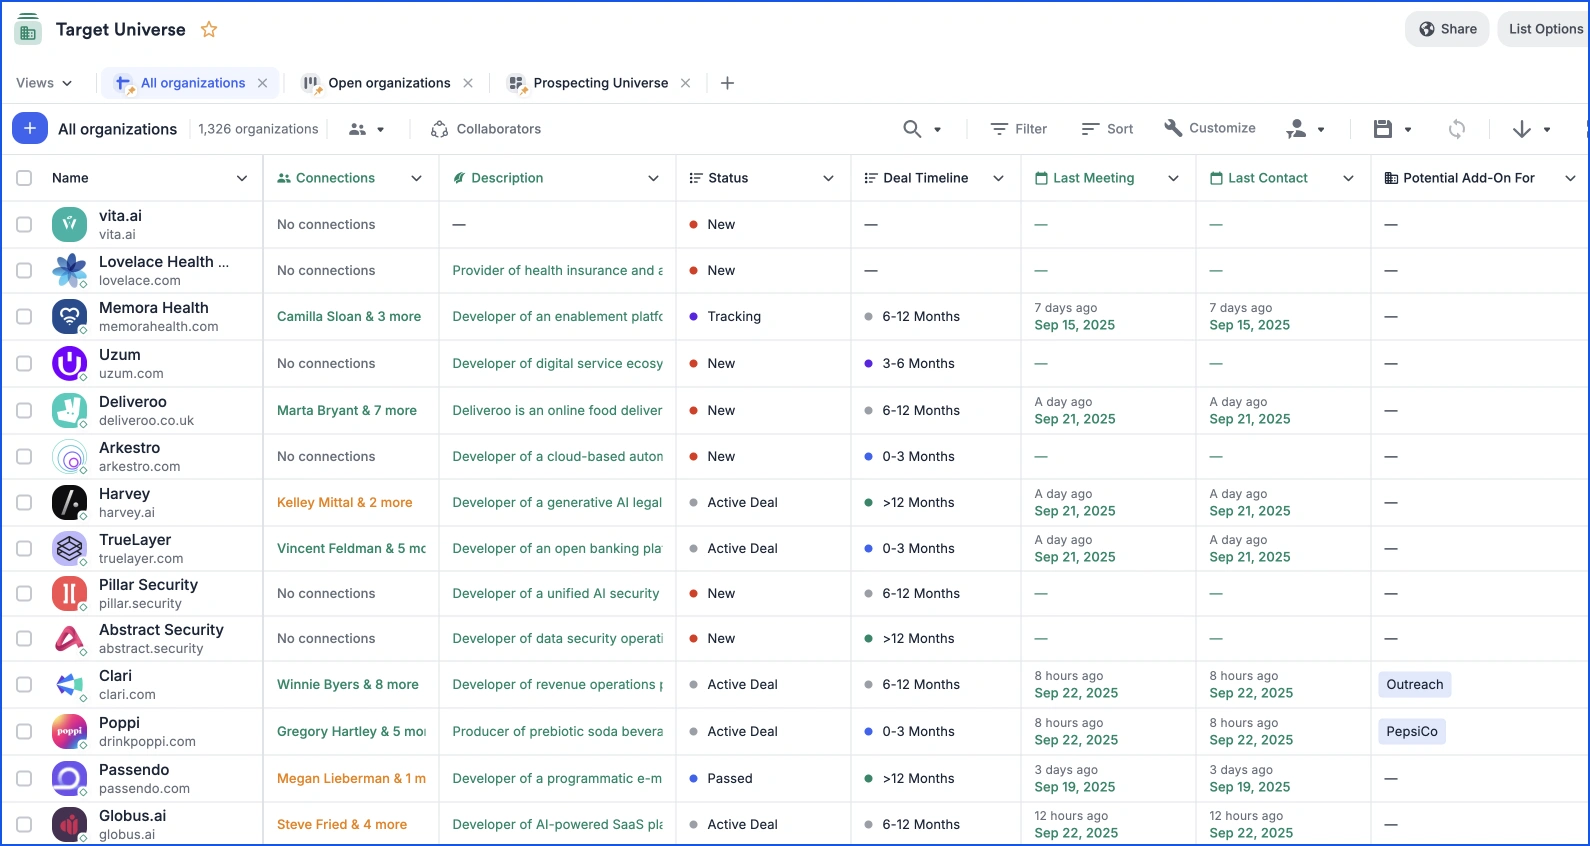Click the Outreach tag in Clari row
This screenshot has width=1590, height=846.
pyautogui.click(x=1415, y=685)
